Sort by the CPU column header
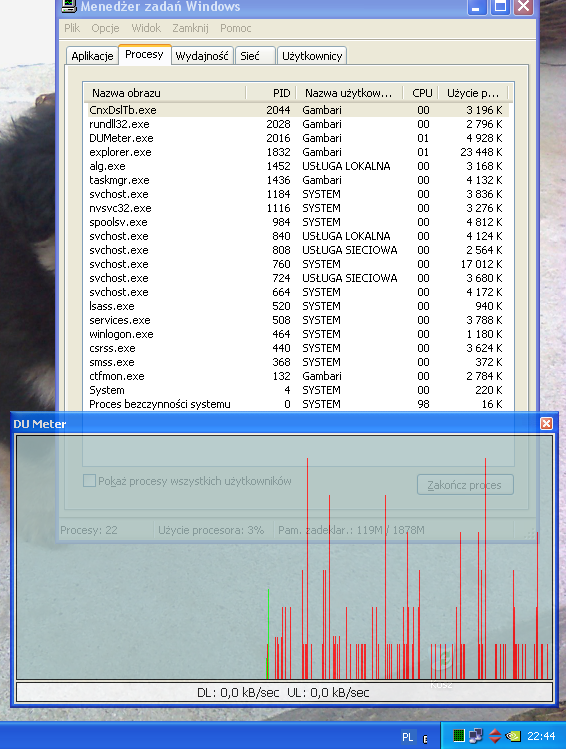The image size is (566, 749). pos(422,93)
